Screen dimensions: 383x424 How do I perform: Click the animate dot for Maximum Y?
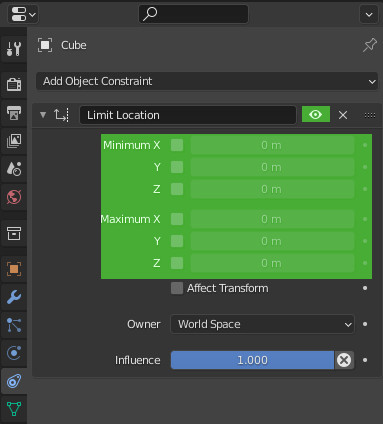(365, 241)
